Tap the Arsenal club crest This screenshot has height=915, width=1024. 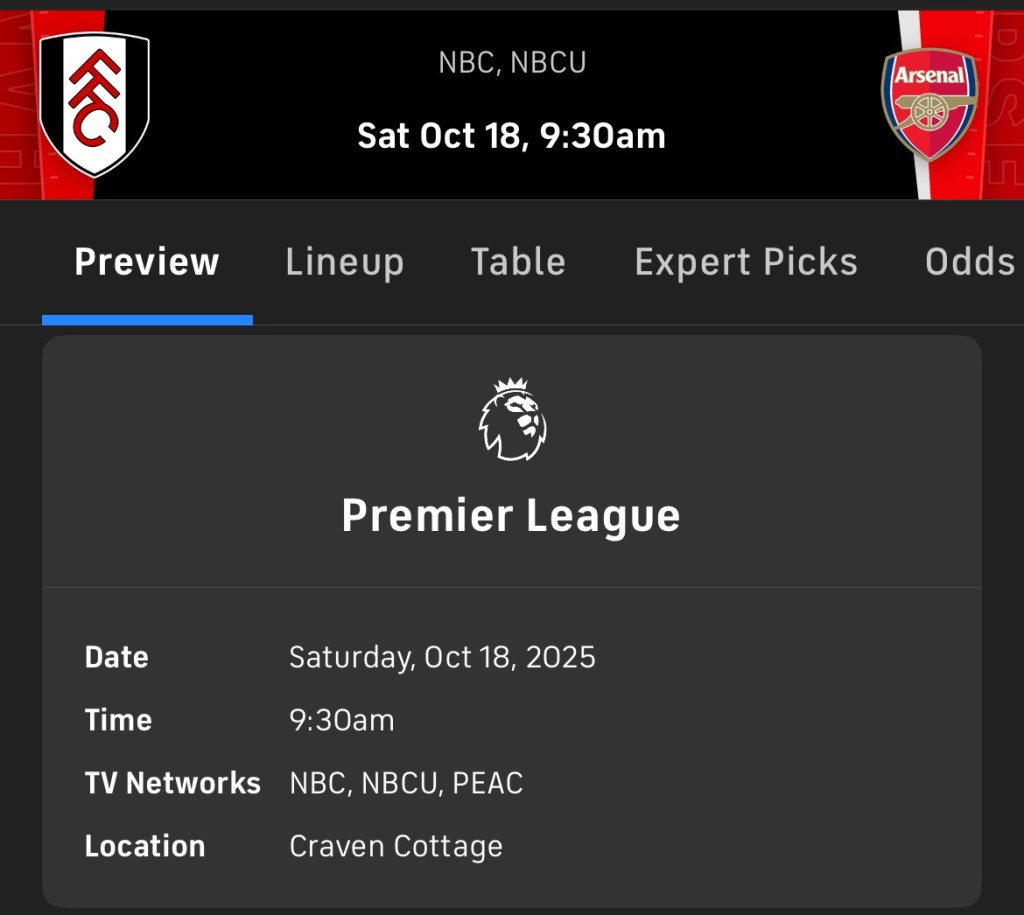[x=929, y=104]
